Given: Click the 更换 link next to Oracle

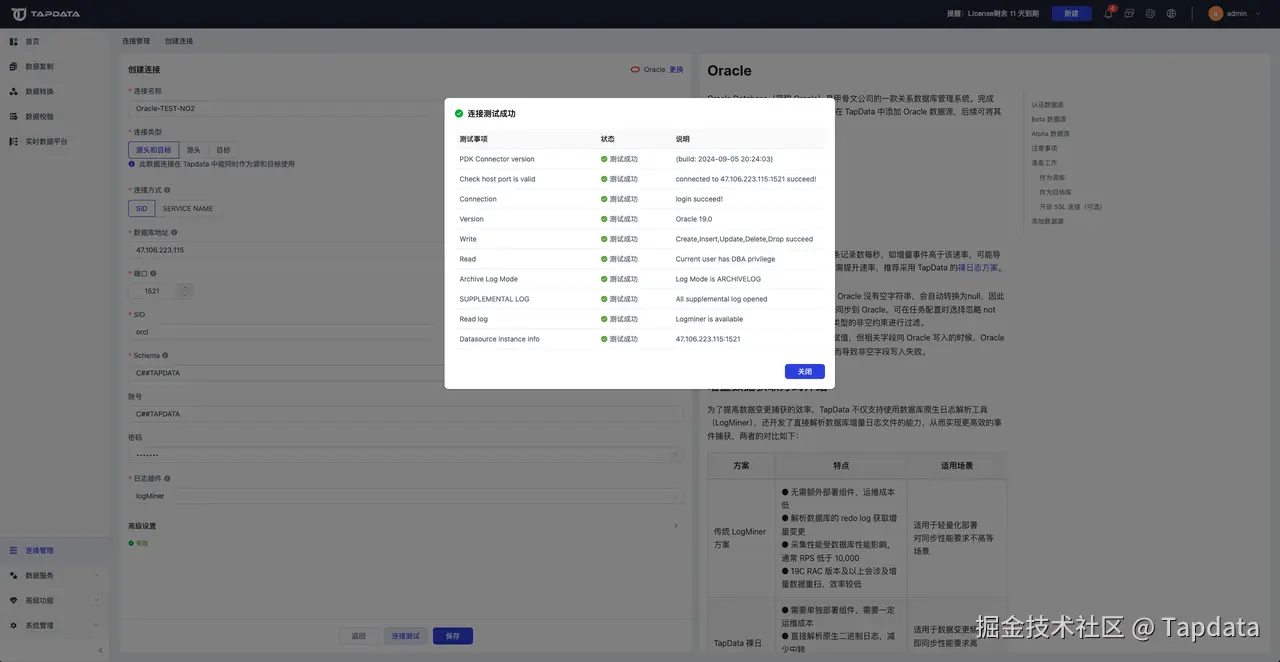Looking at the screenshot, I should (x=677, y=70).
